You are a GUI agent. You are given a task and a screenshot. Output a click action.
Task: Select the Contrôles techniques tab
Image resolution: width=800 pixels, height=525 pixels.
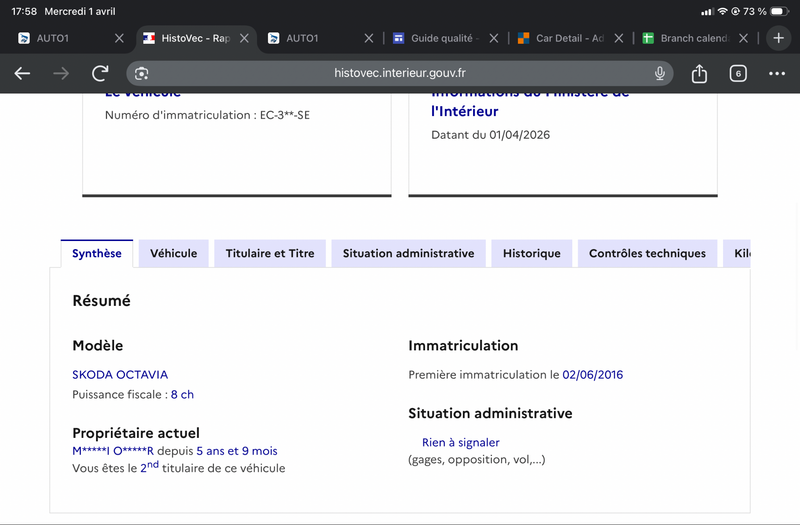[x=647, y=254]
